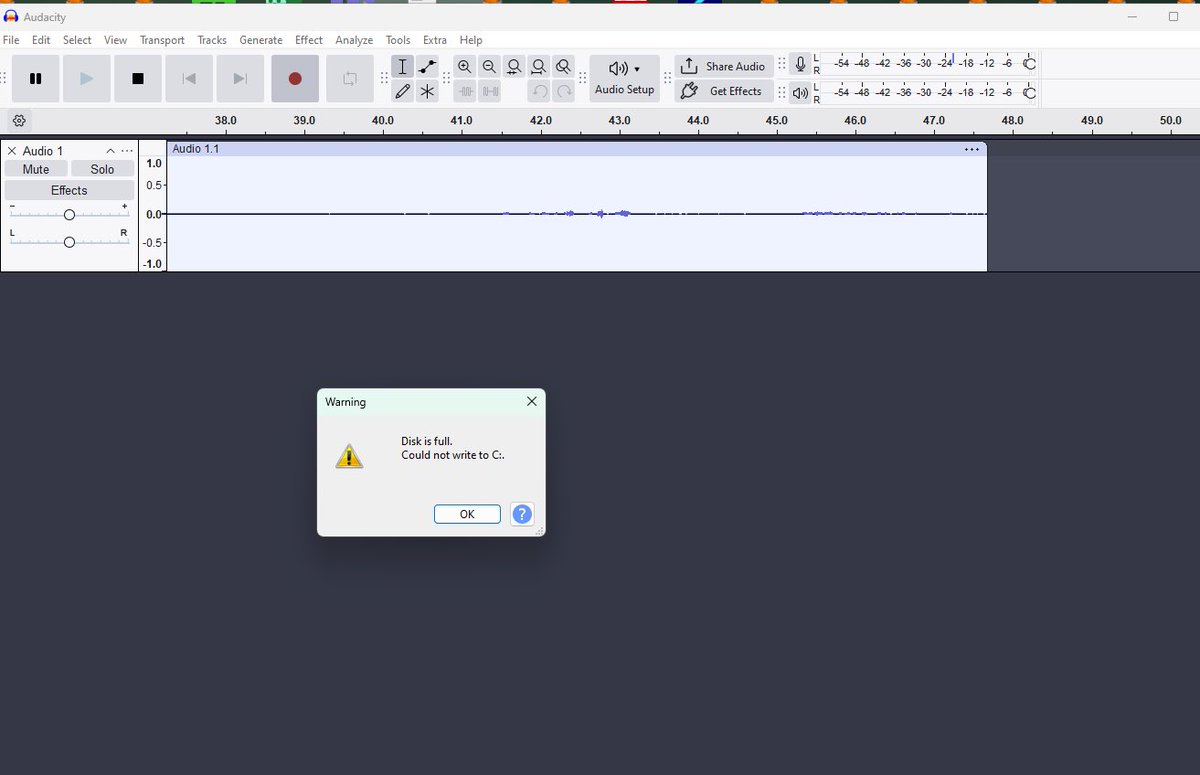Stop playback with the Stop button
Viewport: 1200px width, 775px height.
click(x=138, y=78)
